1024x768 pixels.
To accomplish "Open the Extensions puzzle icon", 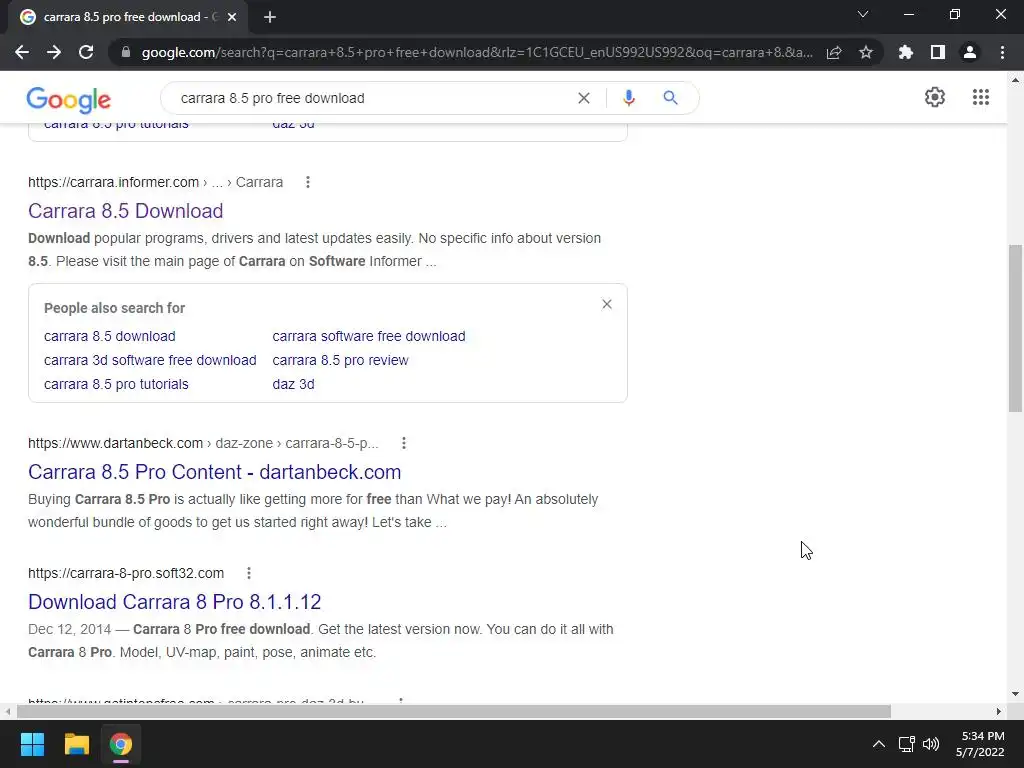I will pos(906,52).
